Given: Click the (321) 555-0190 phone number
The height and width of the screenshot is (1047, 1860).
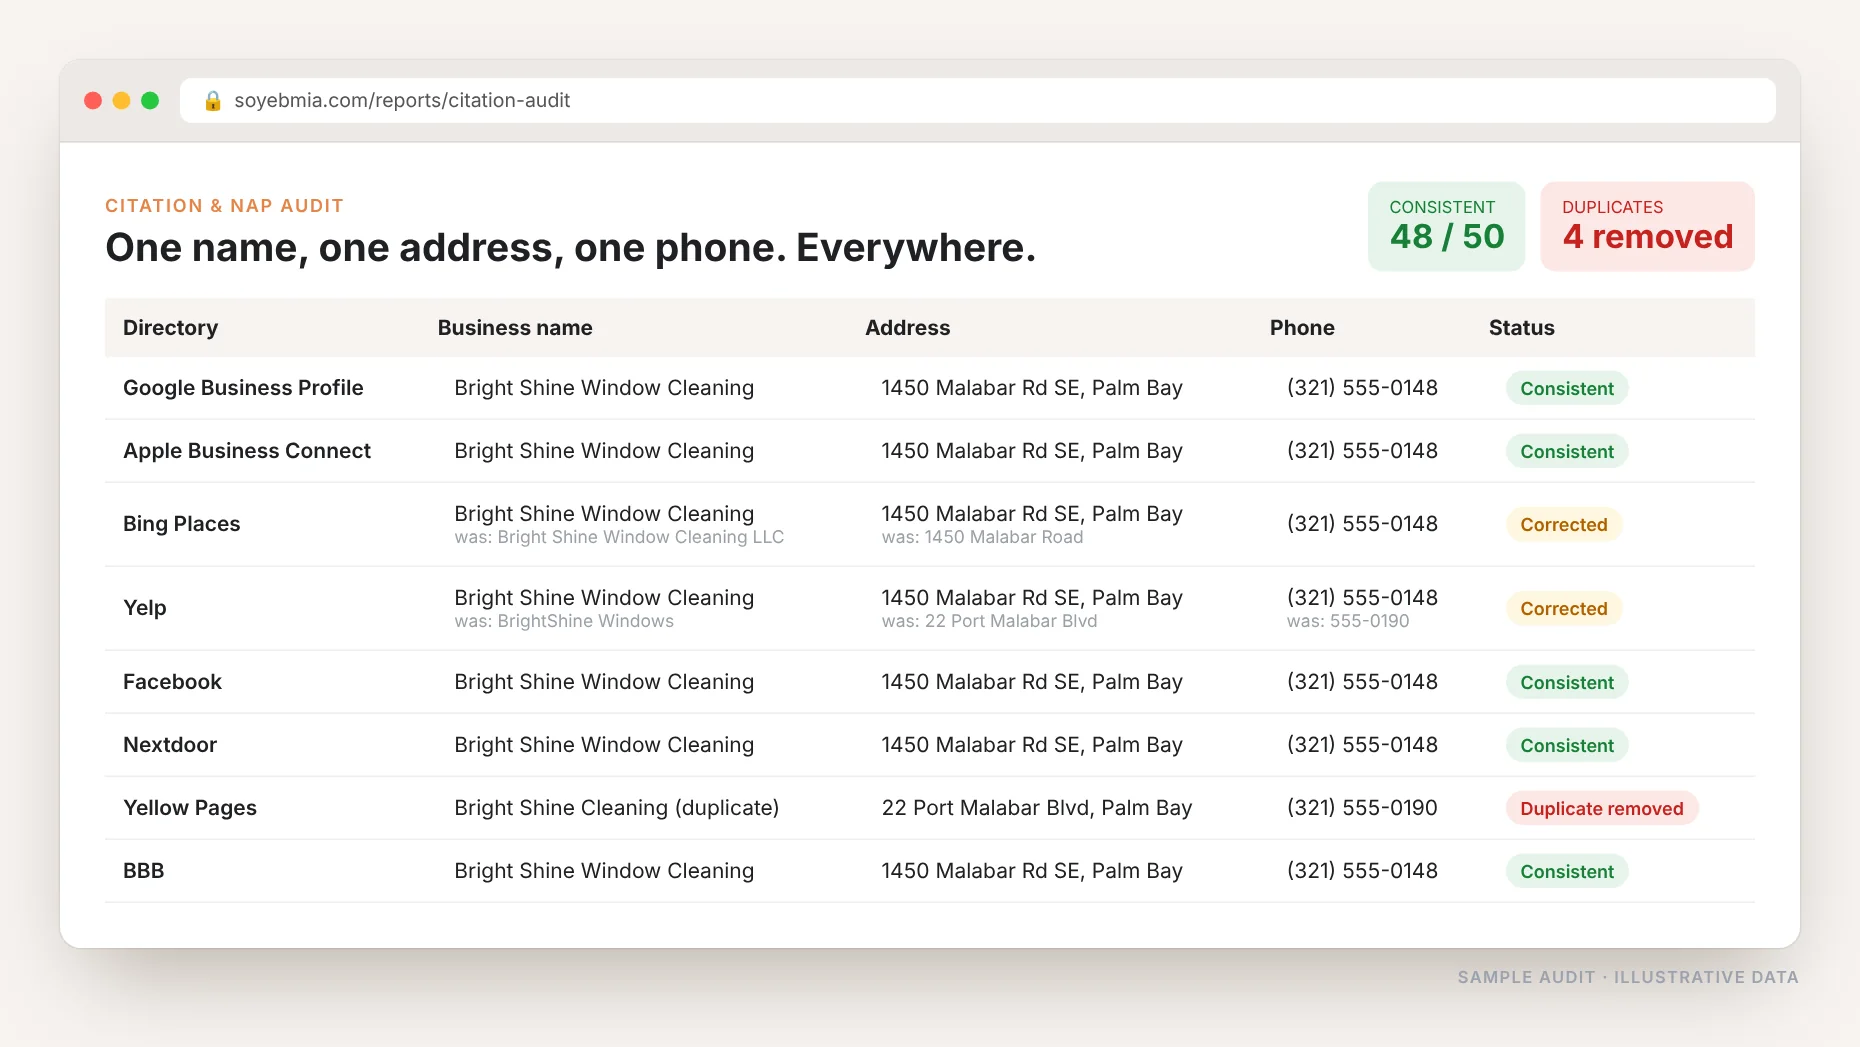Looking at the screenshot, I should (1362, 808).
